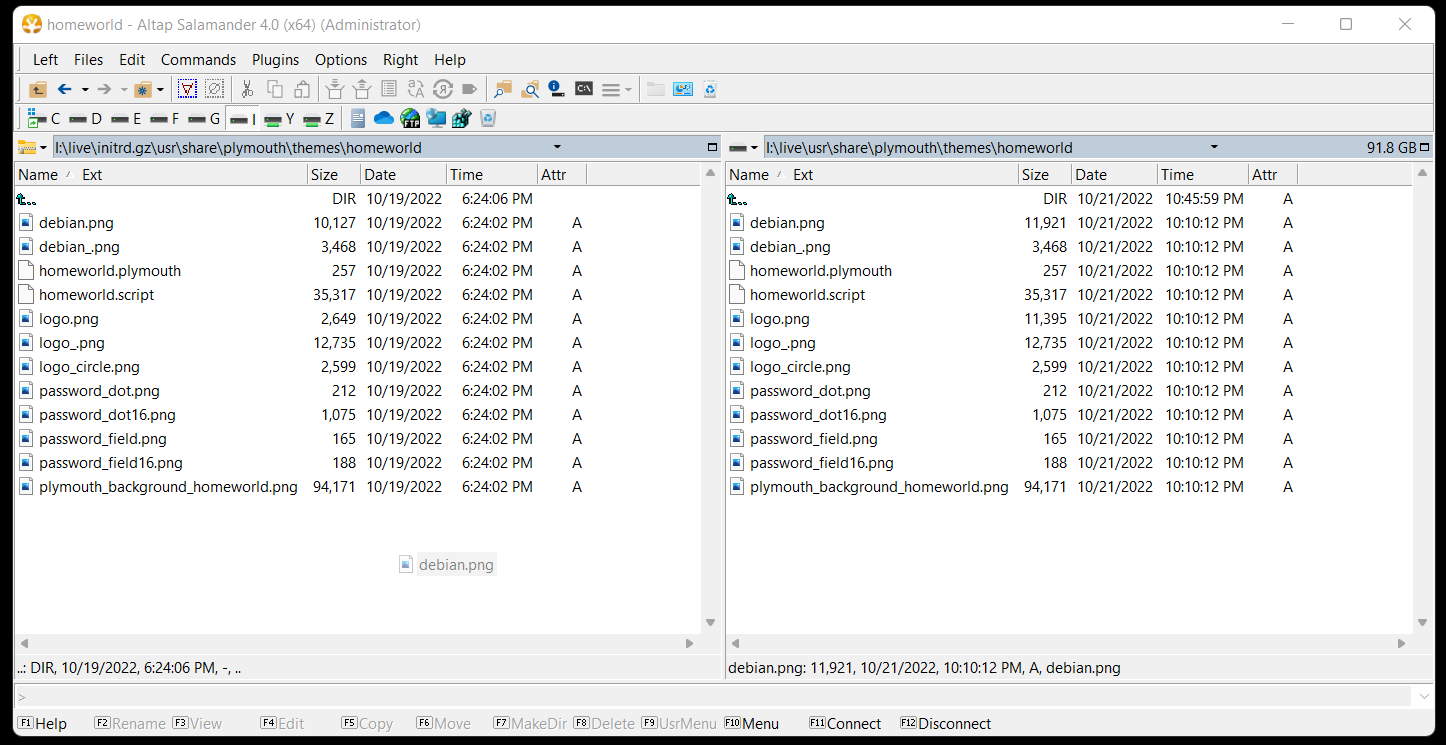
Task: Open the command shell icon
Action: pos(584,89)
